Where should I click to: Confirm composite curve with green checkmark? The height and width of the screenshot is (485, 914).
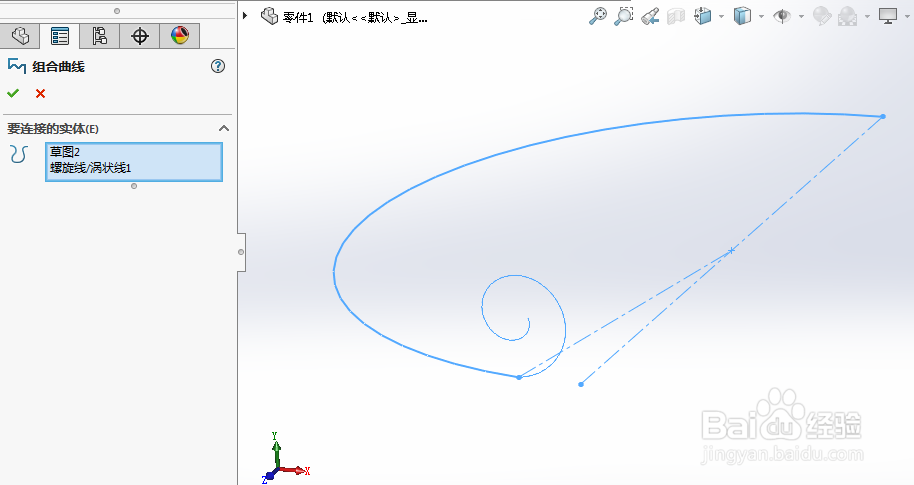point(13,93)
